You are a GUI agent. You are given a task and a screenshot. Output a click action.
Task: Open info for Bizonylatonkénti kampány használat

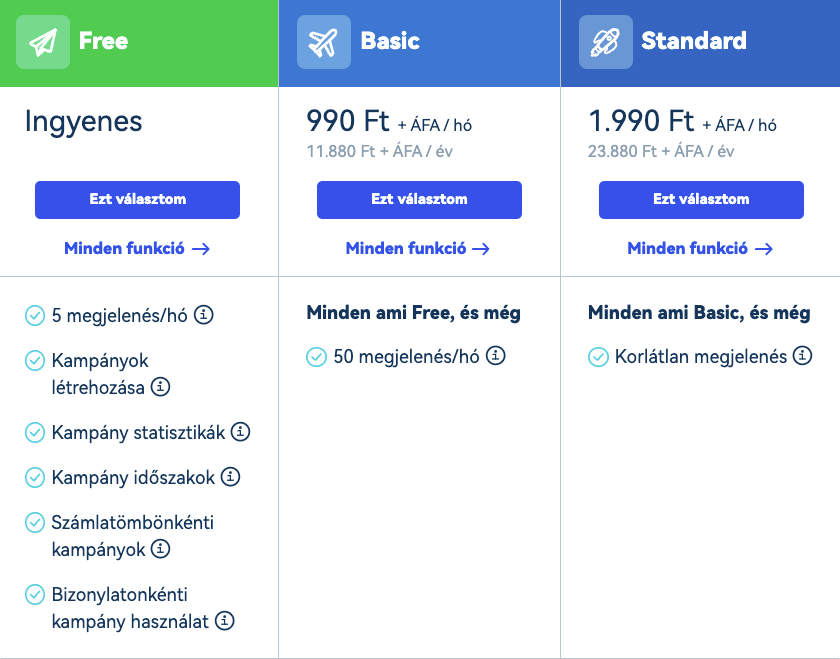coord(224,621)
